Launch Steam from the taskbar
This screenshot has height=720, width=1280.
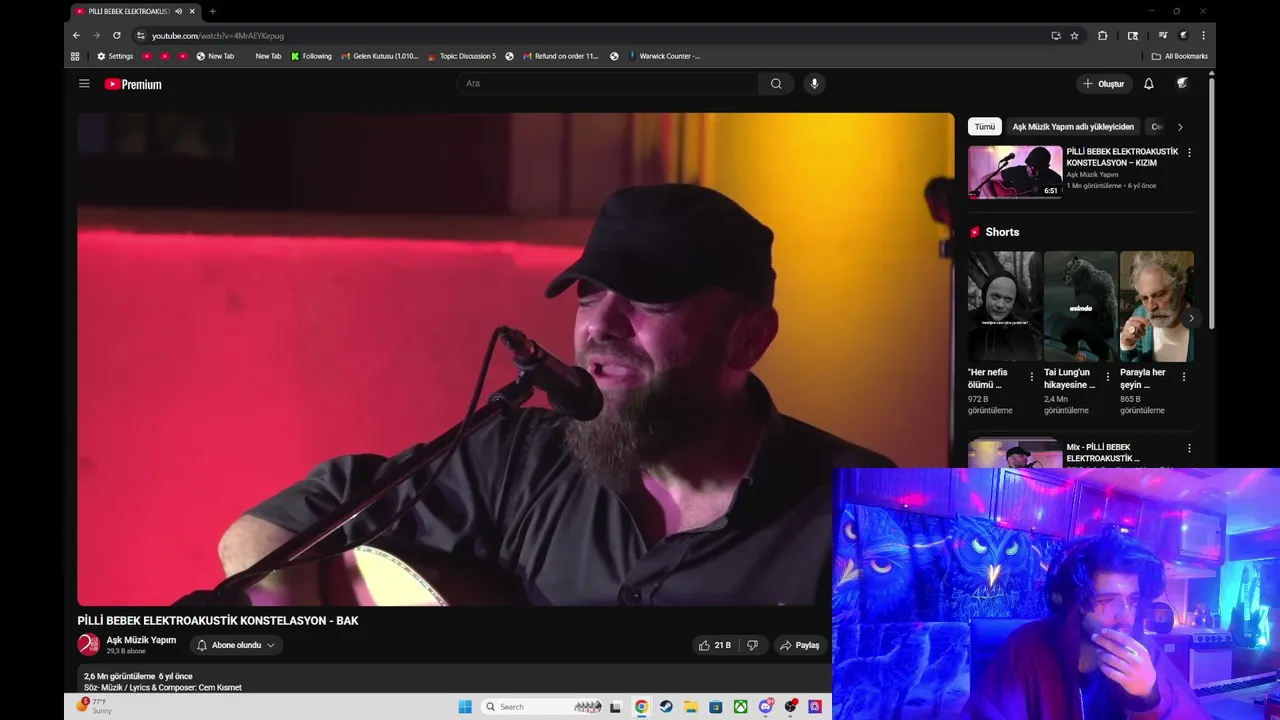coord(666,706)
